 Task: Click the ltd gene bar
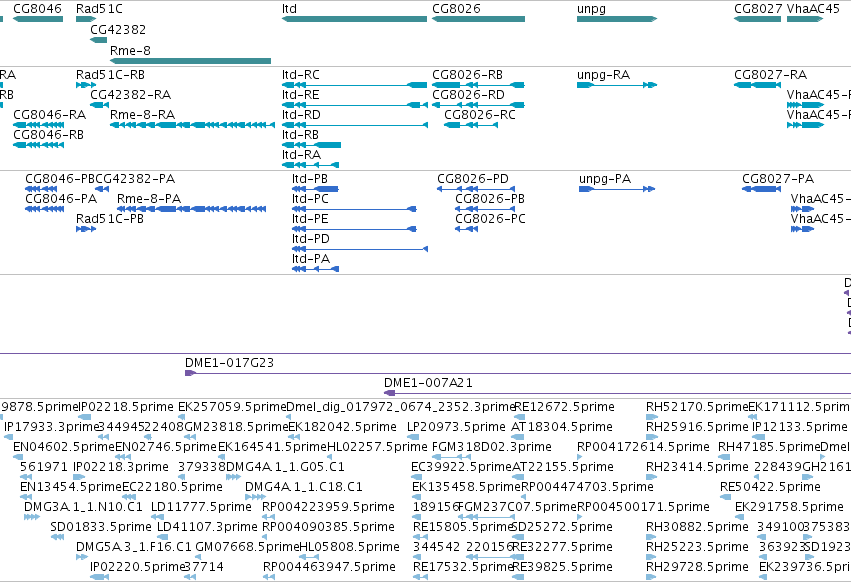point(354,19)
